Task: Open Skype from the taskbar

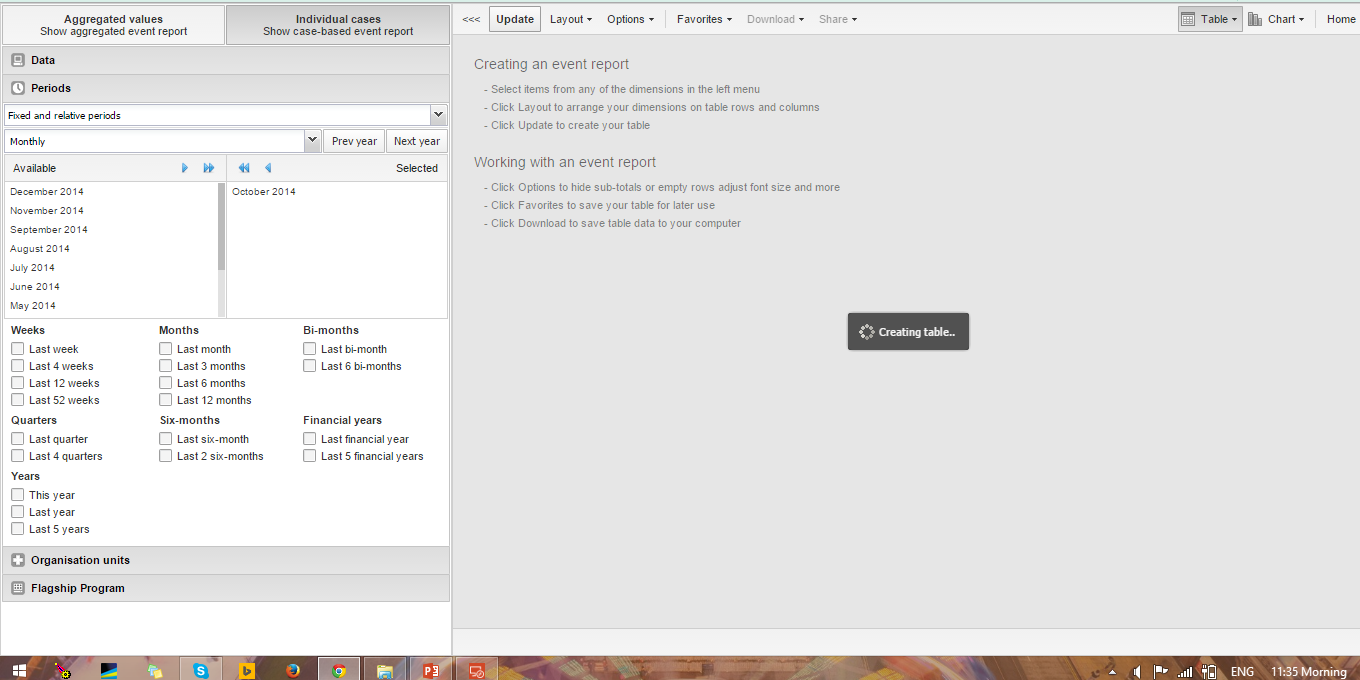Action: 201,670
